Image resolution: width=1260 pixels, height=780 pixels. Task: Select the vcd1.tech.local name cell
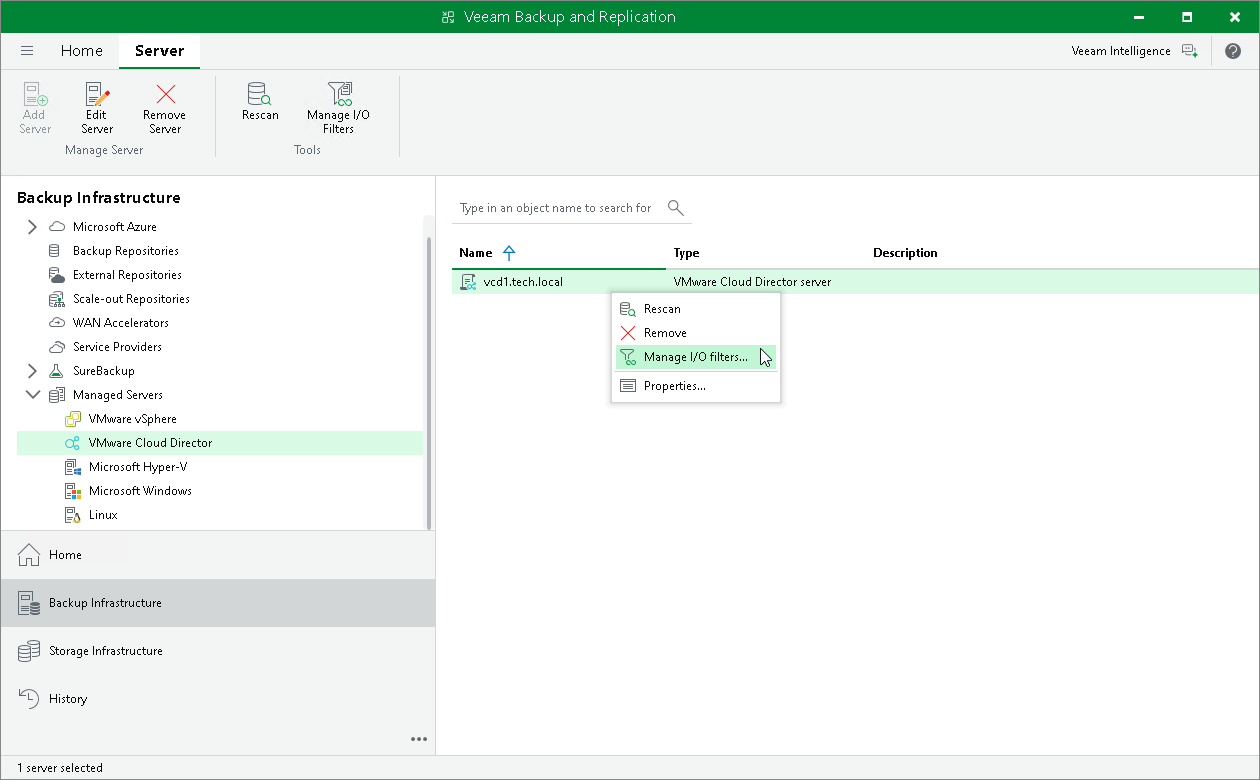pos(523,282)
